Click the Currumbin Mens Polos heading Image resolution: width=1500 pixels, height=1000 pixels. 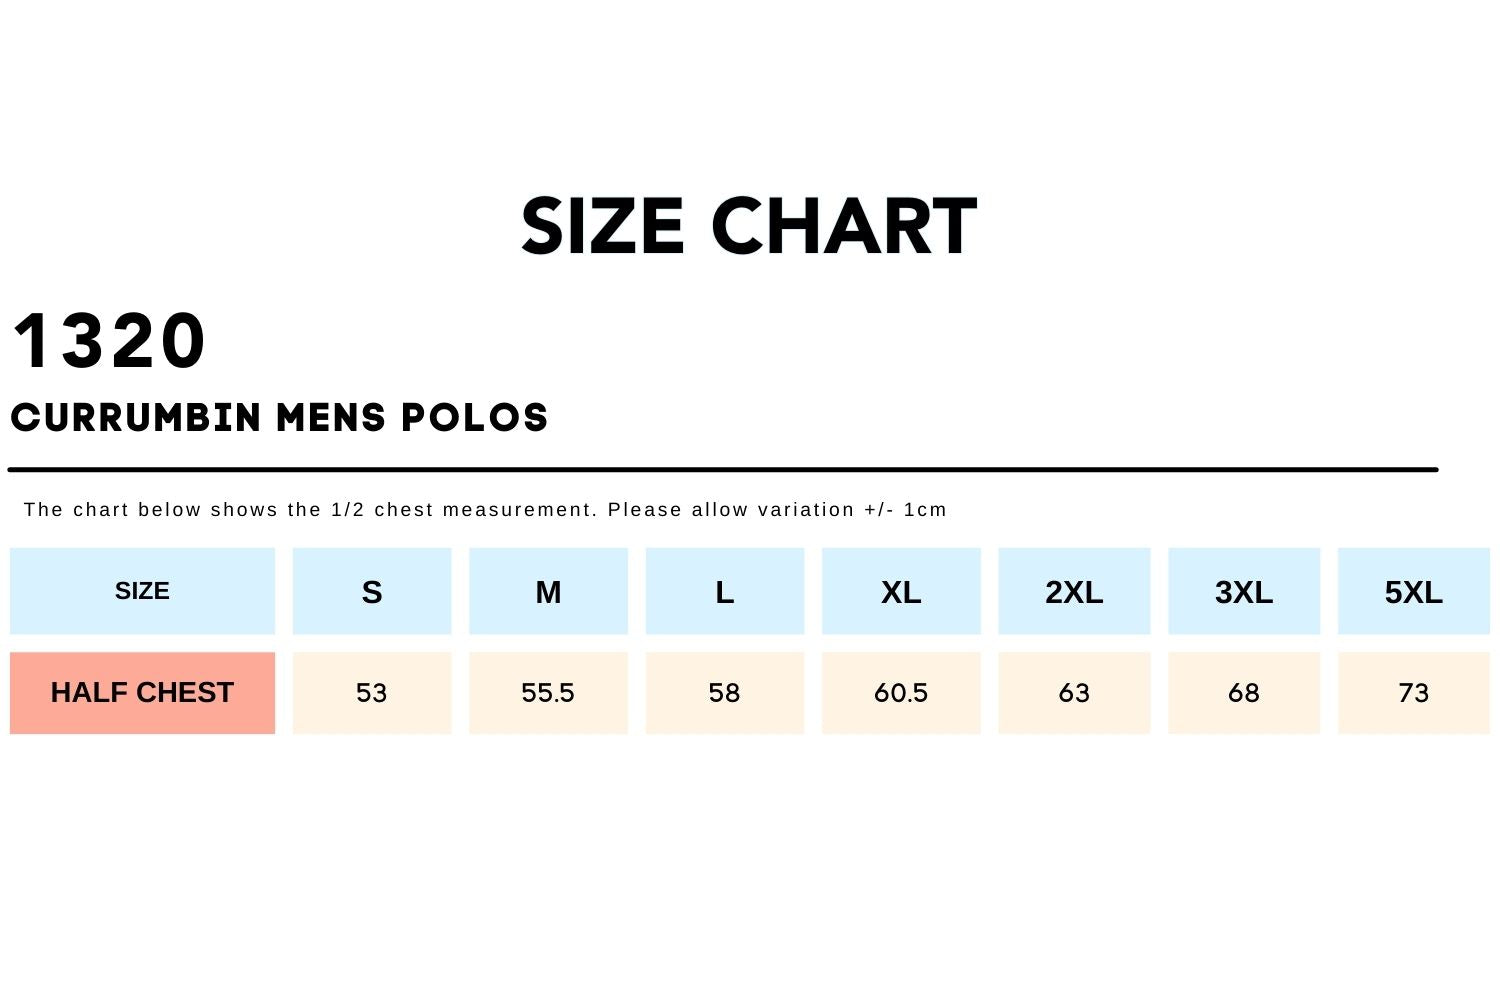280,418
